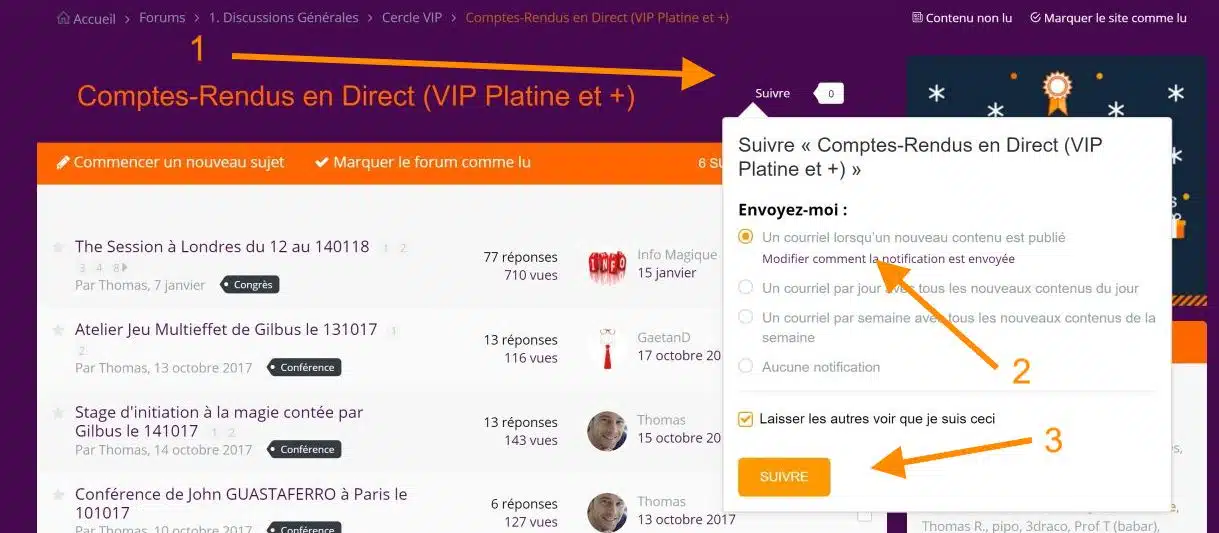
Task: Toggle Laisser les autres voir checkbox
Action: [745, 419]
